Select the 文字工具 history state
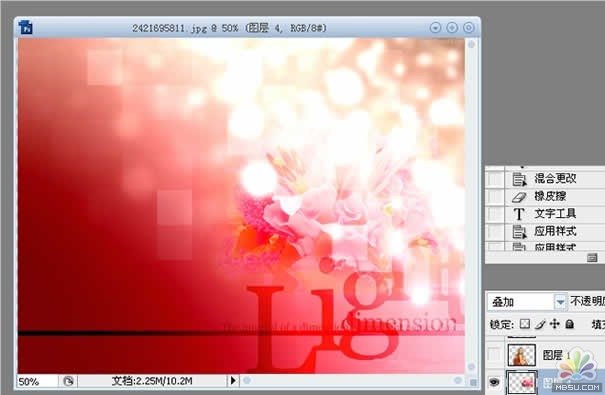605x395 pixels. [x=555, y=213]
